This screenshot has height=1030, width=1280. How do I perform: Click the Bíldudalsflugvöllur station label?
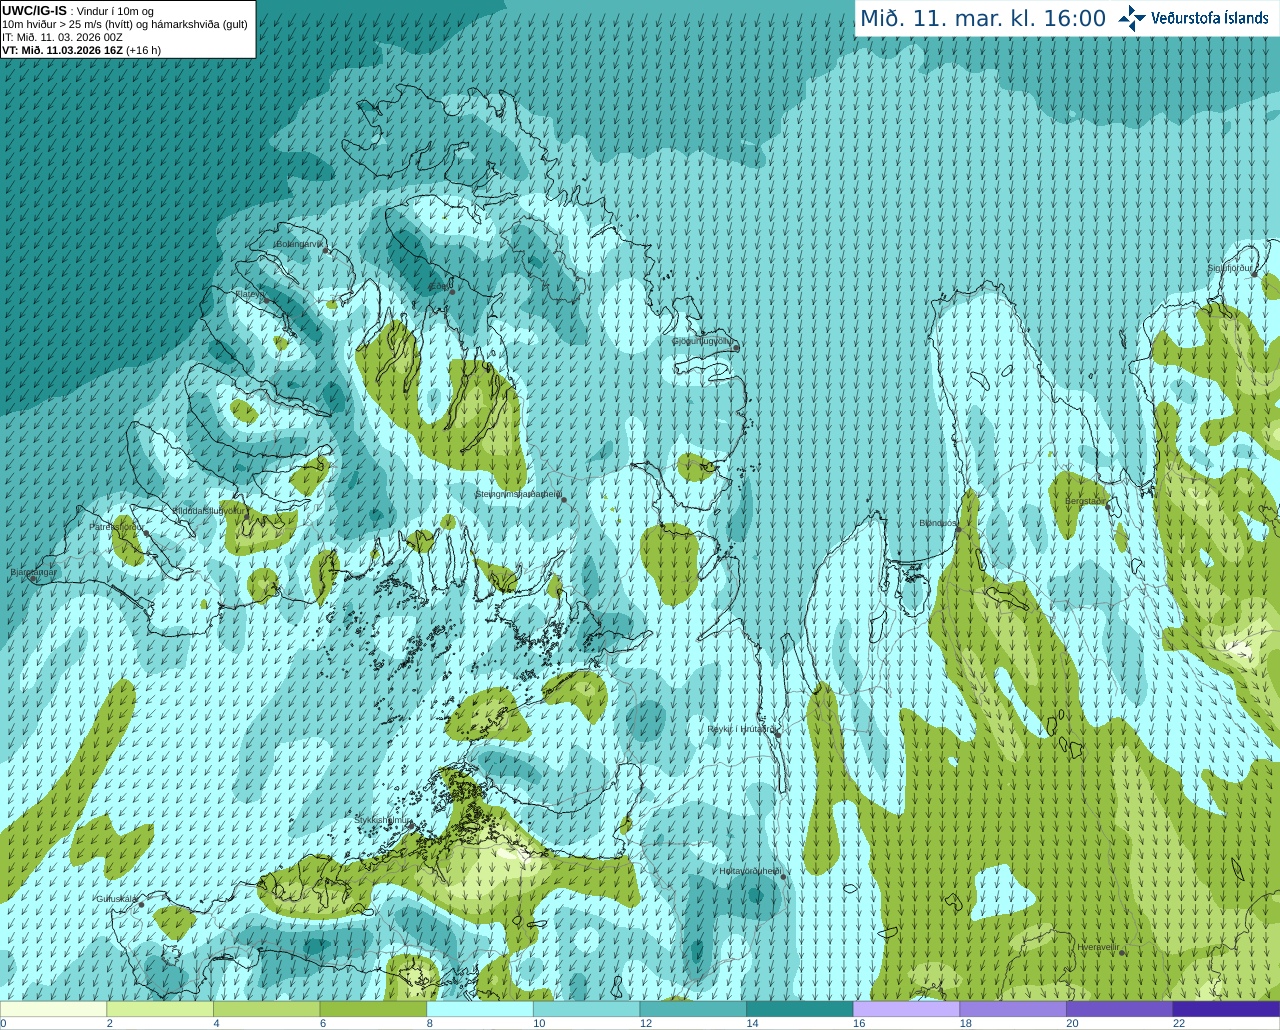(208, 510)
